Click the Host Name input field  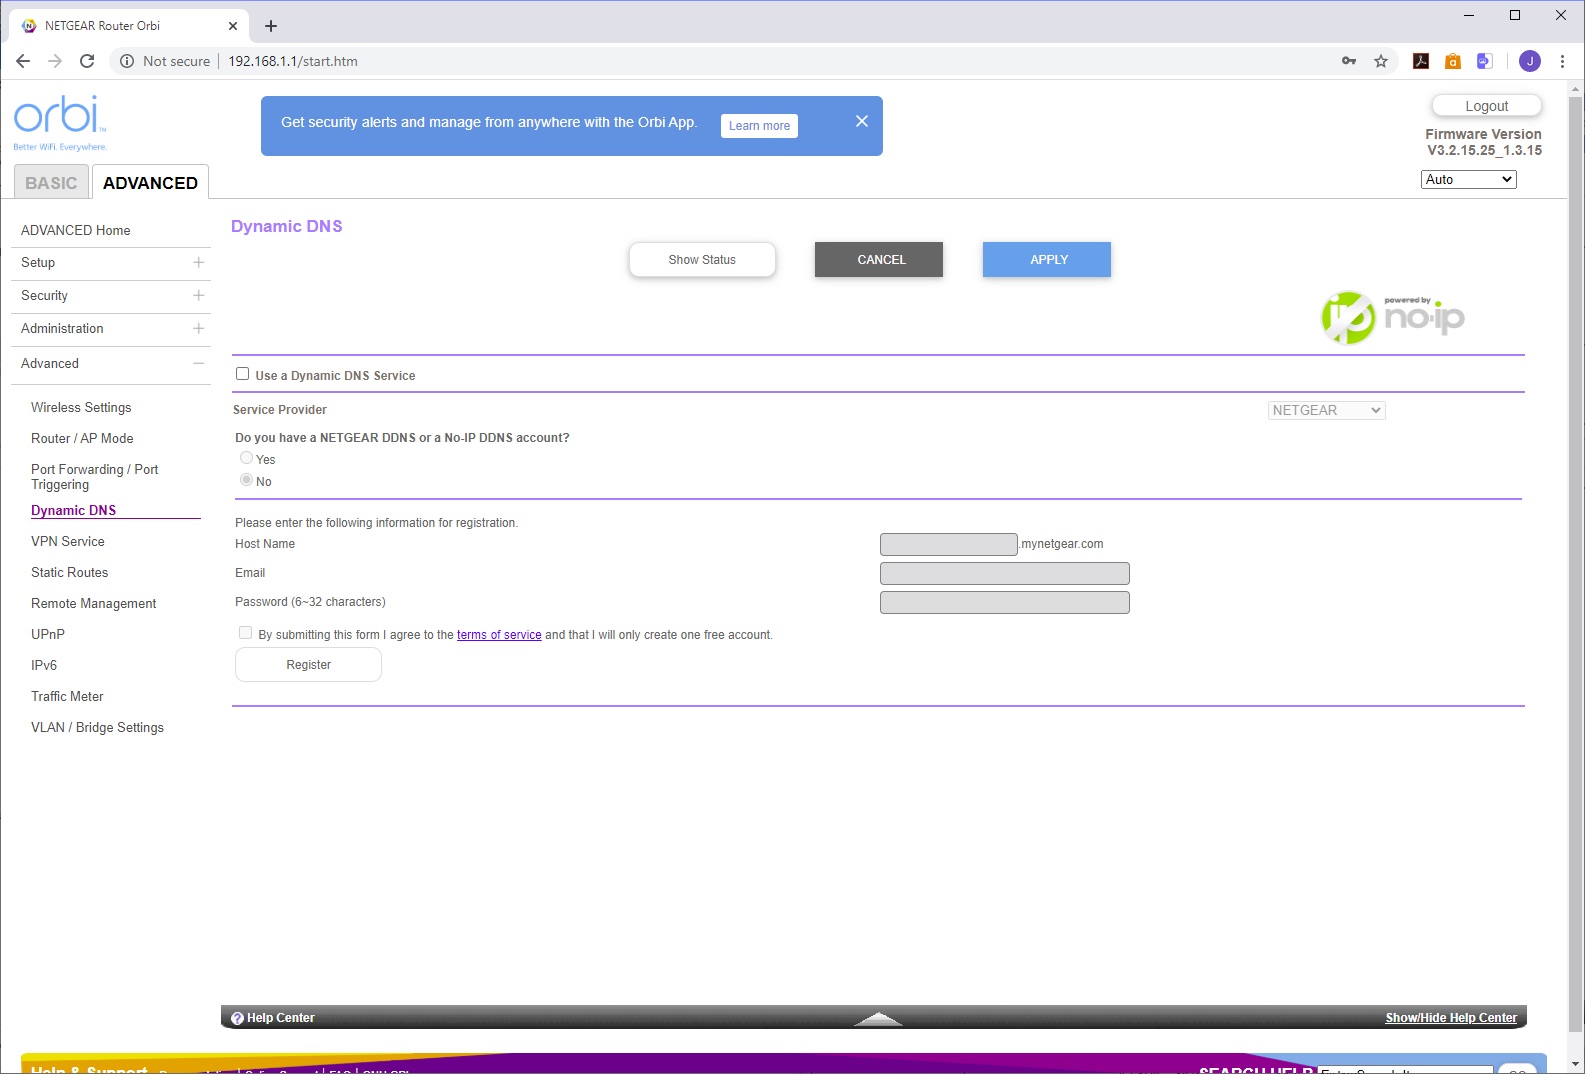949,544
